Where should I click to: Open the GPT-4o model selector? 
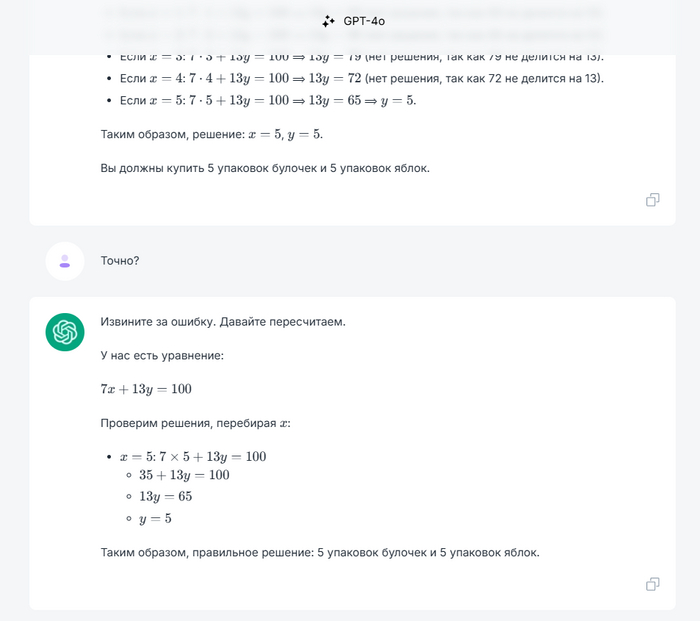[358, 20]
